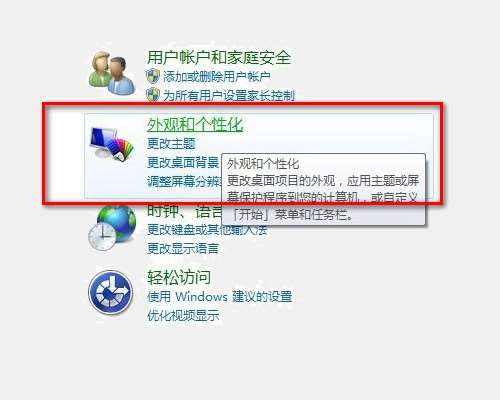Click 使用 Windows 建议的设置 link
500x400 pixels.
pos(220,296)
